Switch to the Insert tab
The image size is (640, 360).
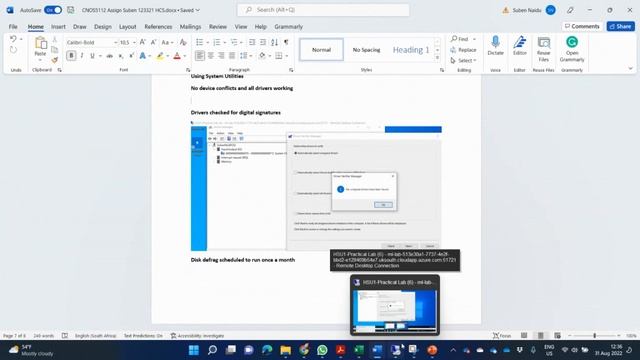[58, 27]
